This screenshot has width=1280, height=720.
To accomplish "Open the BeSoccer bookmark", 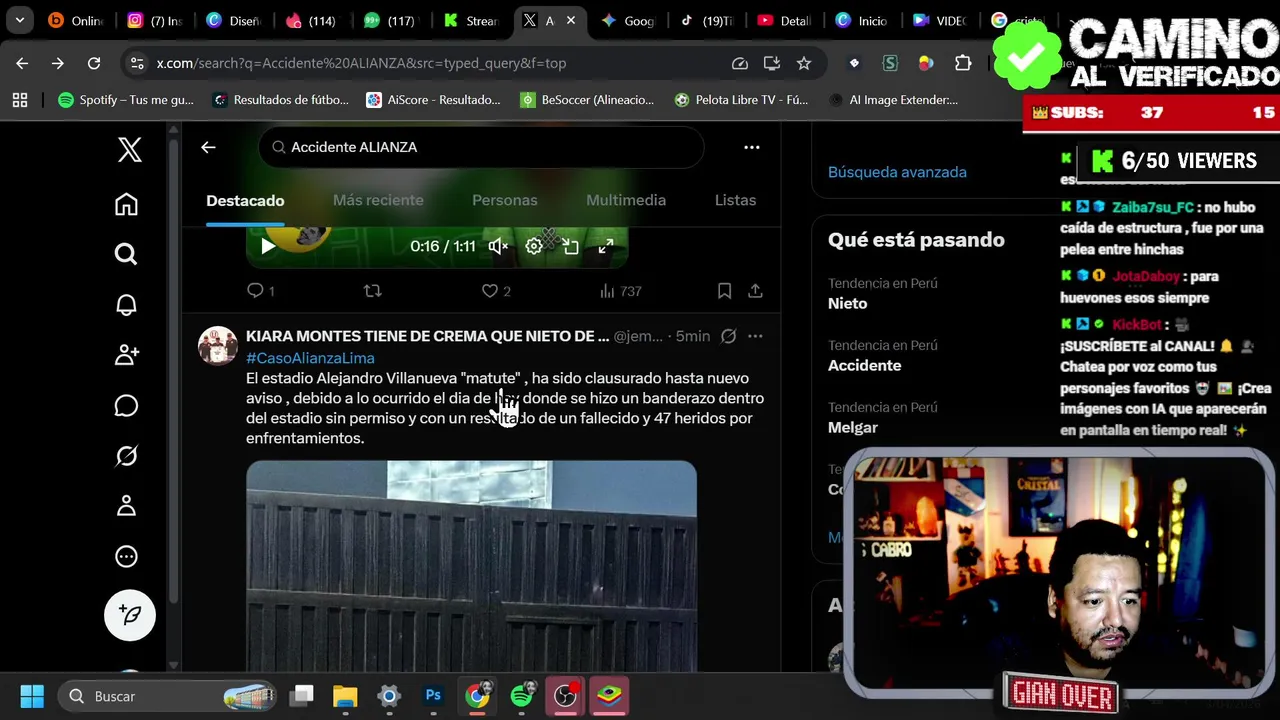I will (587, 100).
